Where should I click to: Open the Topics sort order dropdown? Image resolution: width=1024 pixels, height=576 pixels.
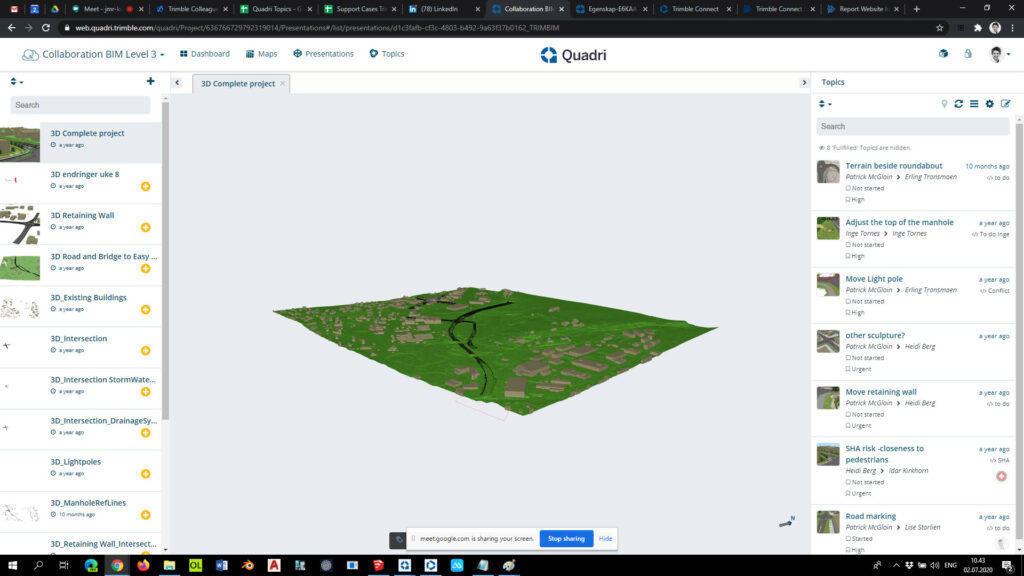(825, 104)
